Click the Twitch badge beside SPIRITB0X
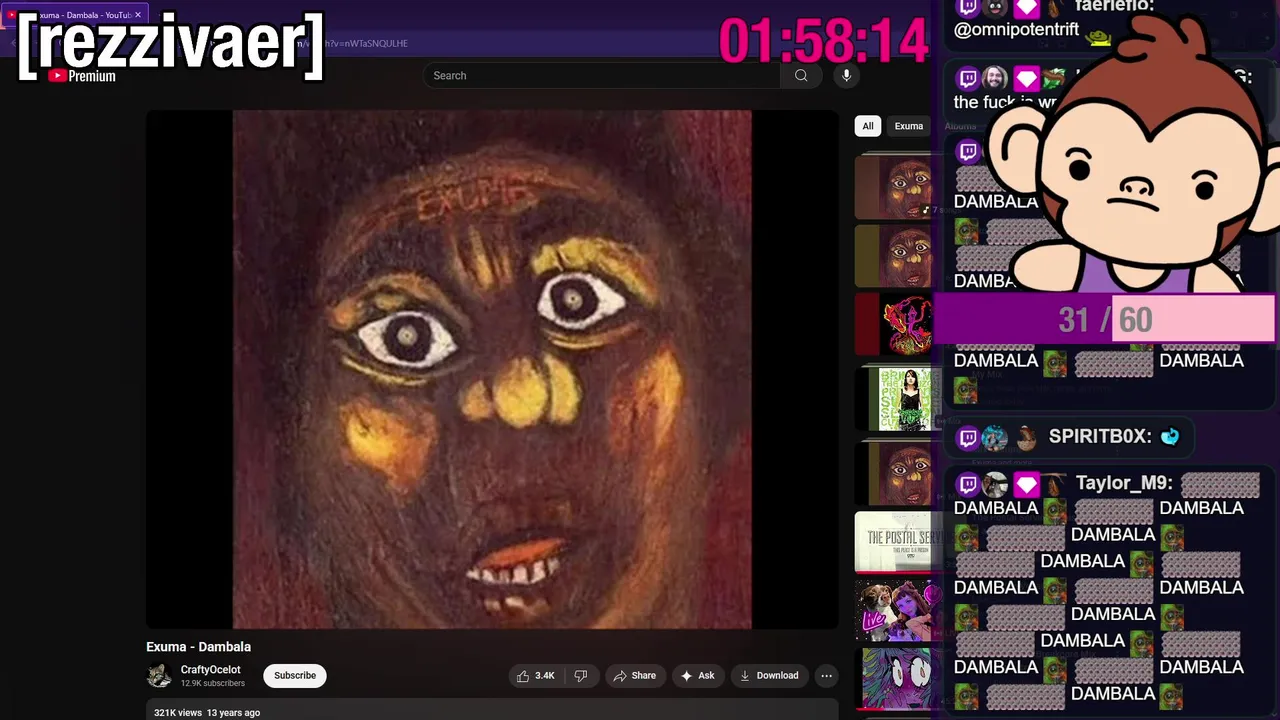The width and height of the screenshot is (1280, 720). pyautogui.click(x=968, y=437)
